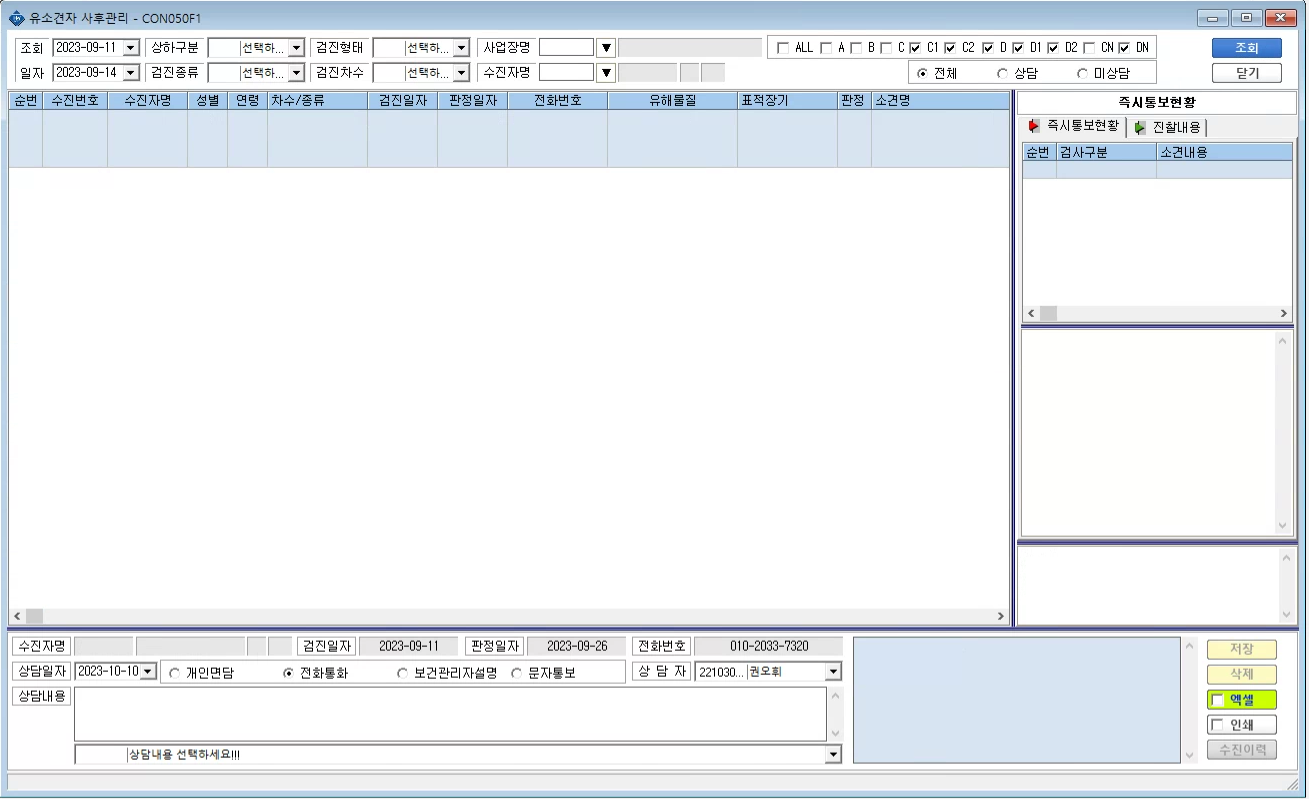Click right arrow of main grid scrollbar
This screenshot has width=1309, height=799.
point(1001,616)
